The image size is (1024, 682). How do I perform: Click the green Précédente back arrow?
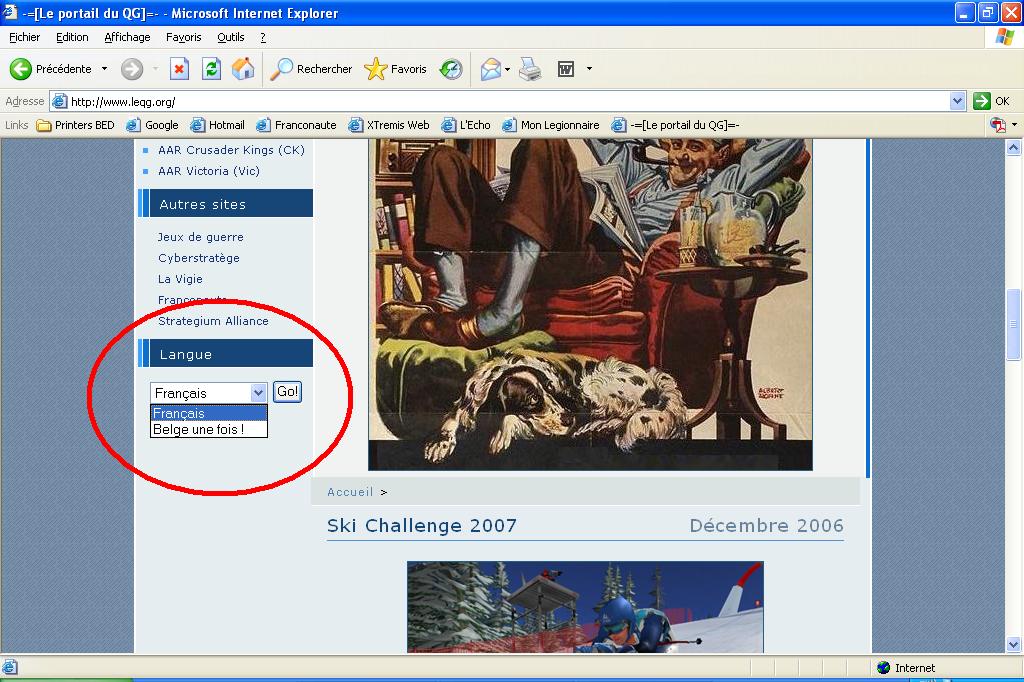pyautogui.click(x=21, y=69)
